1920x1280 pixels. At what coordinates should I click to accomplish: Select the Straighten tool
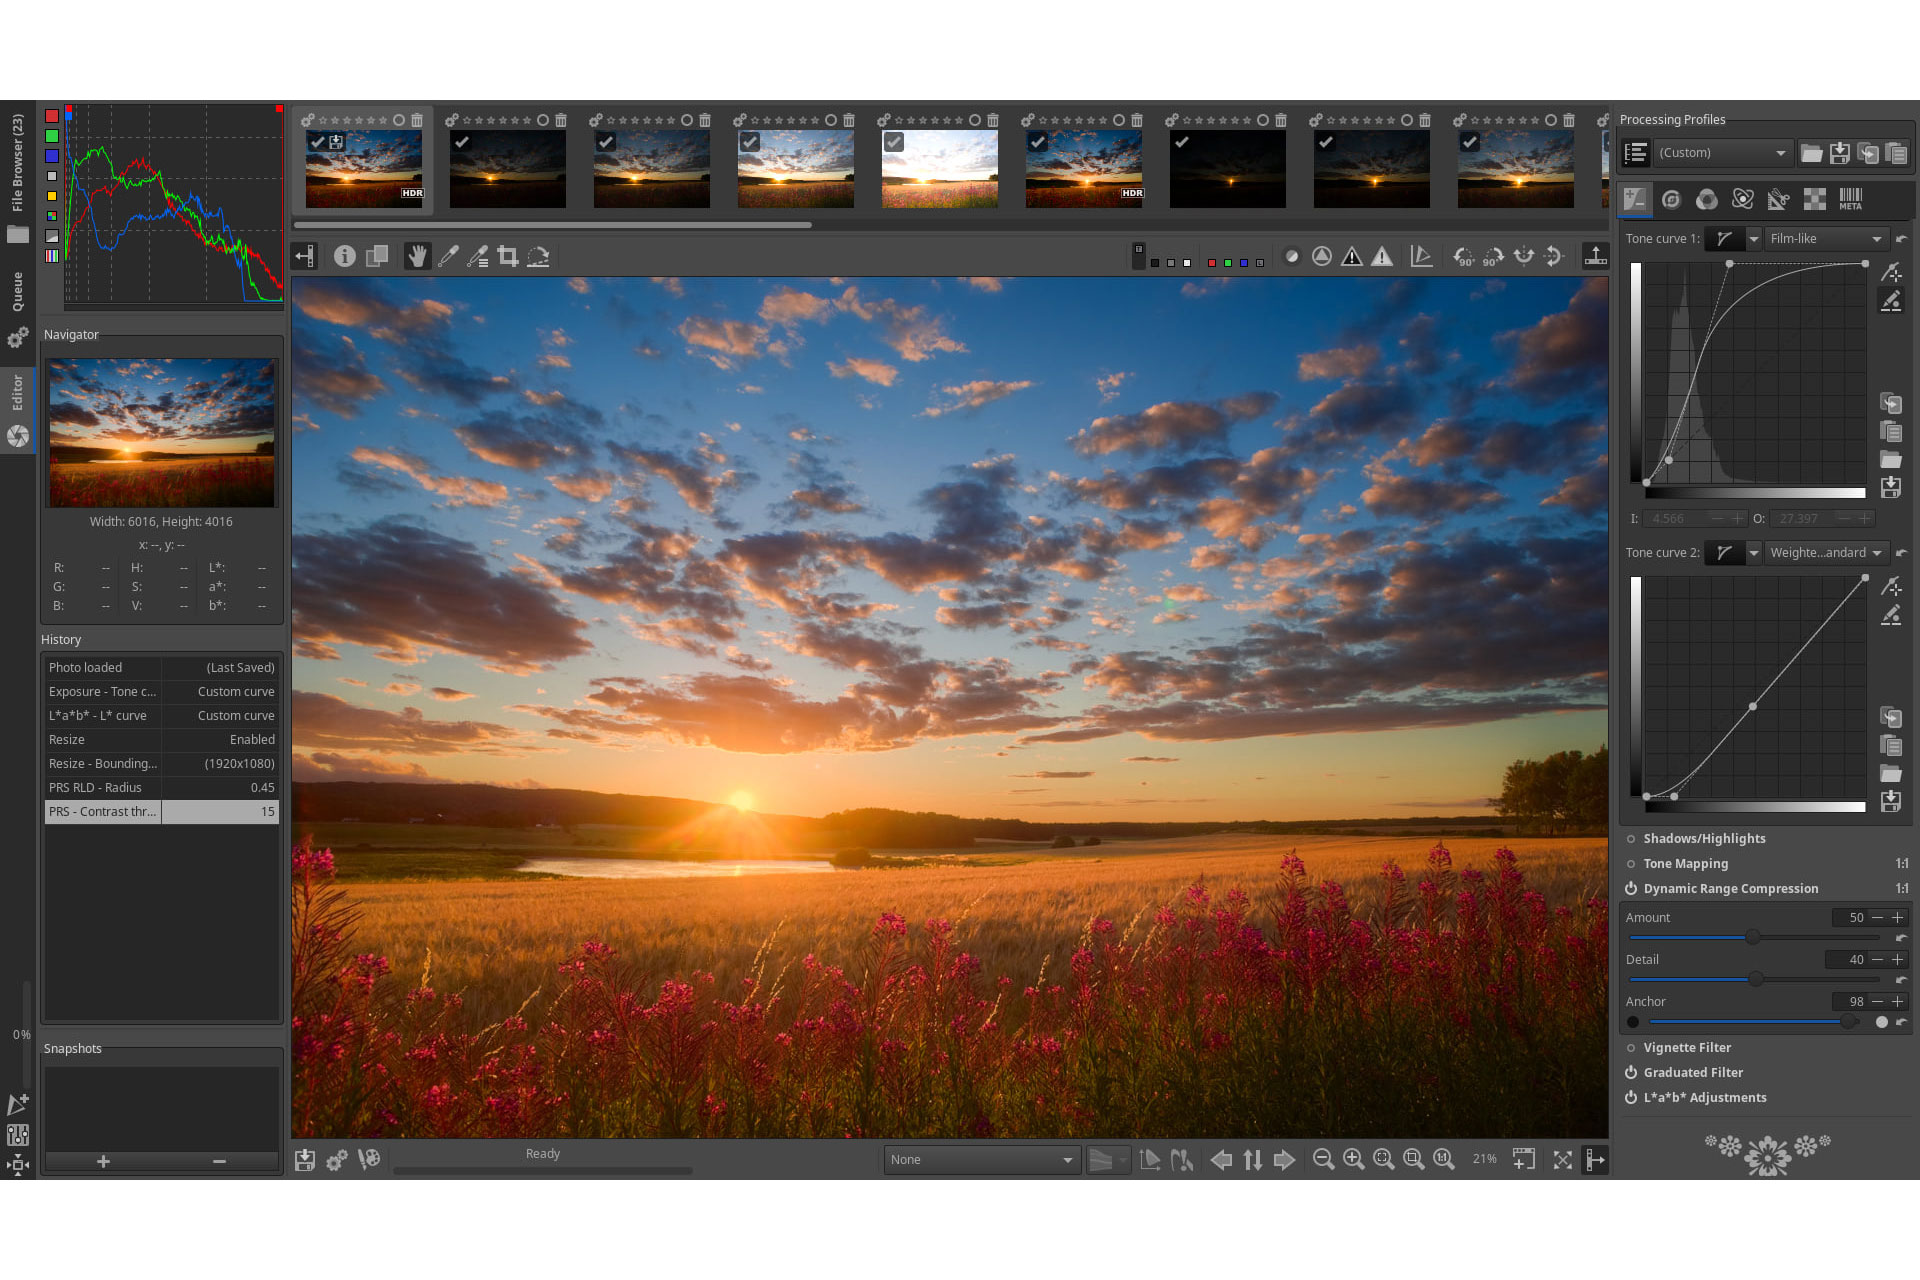coord(539,257)
